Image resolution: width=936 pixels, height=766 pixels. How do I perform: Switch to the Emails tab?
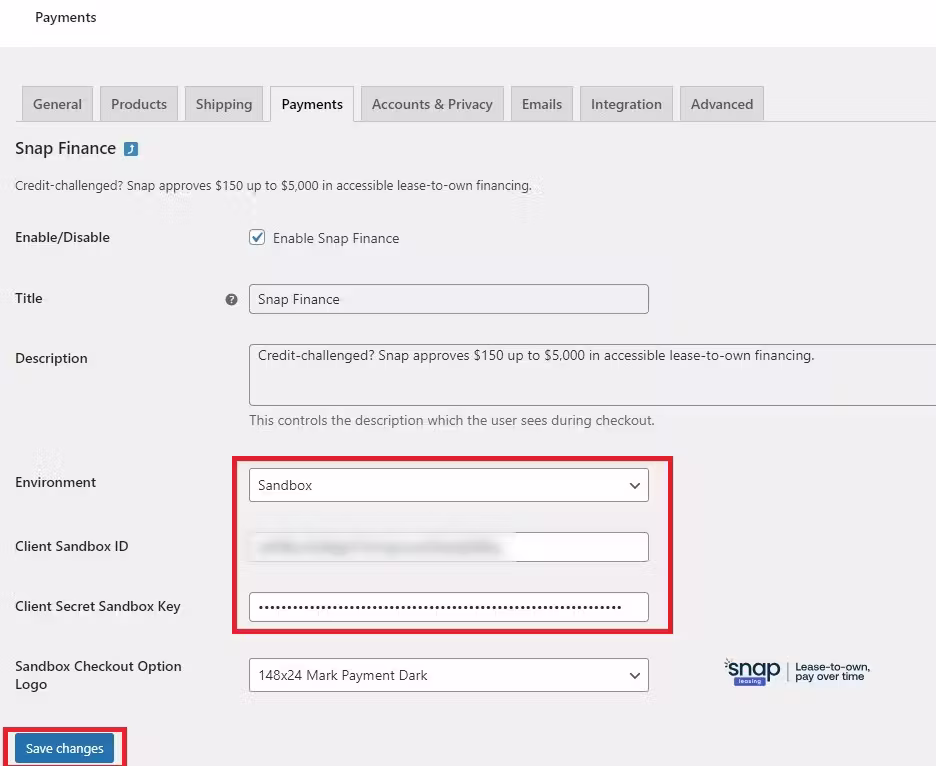coord(542,104)
